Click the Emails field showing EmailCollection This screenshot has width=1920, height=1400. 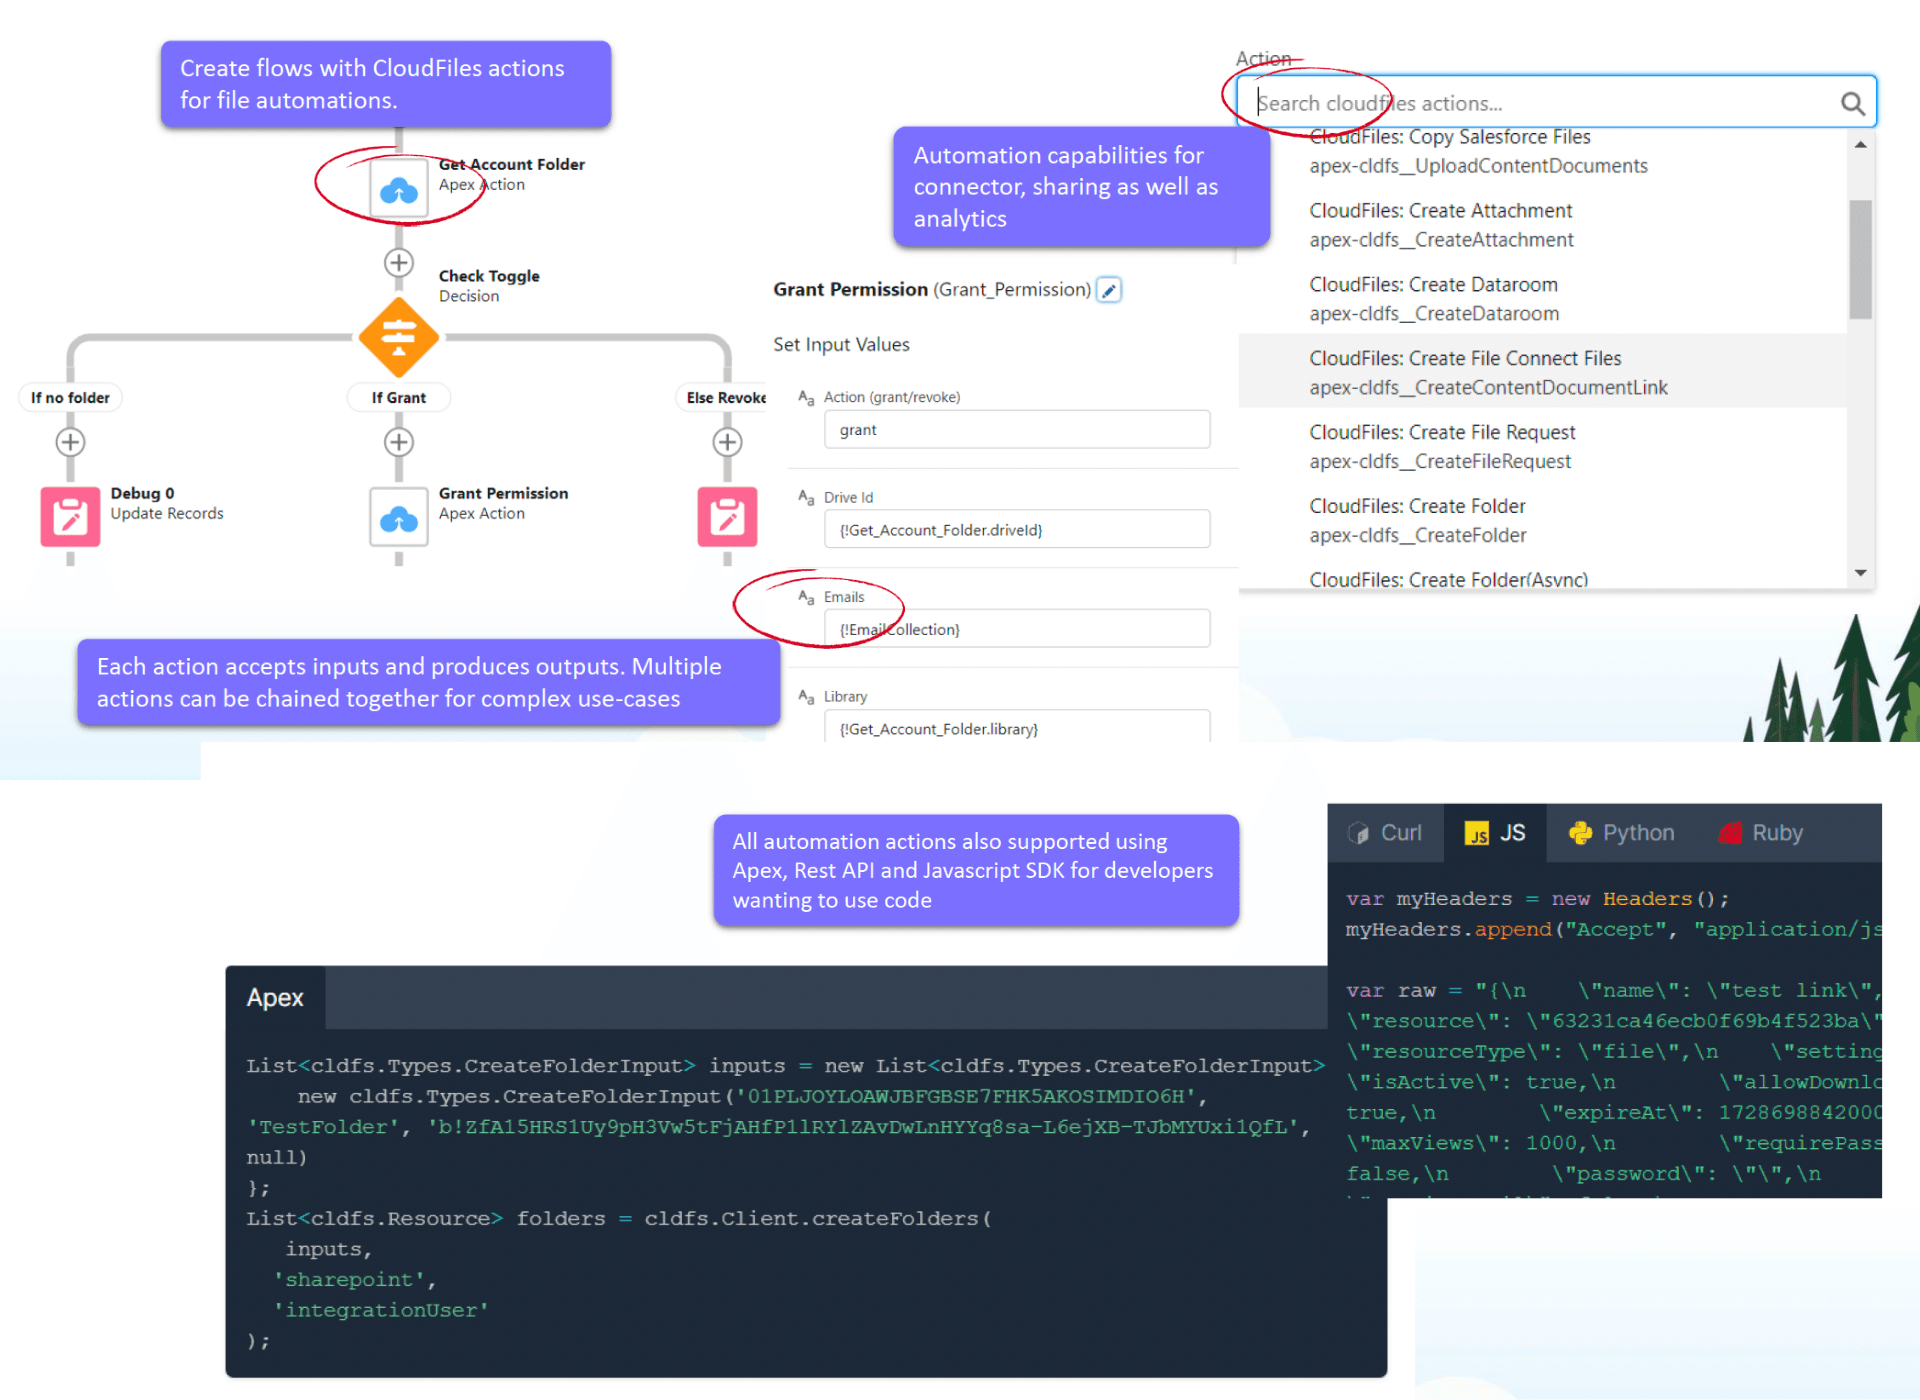1016,628
